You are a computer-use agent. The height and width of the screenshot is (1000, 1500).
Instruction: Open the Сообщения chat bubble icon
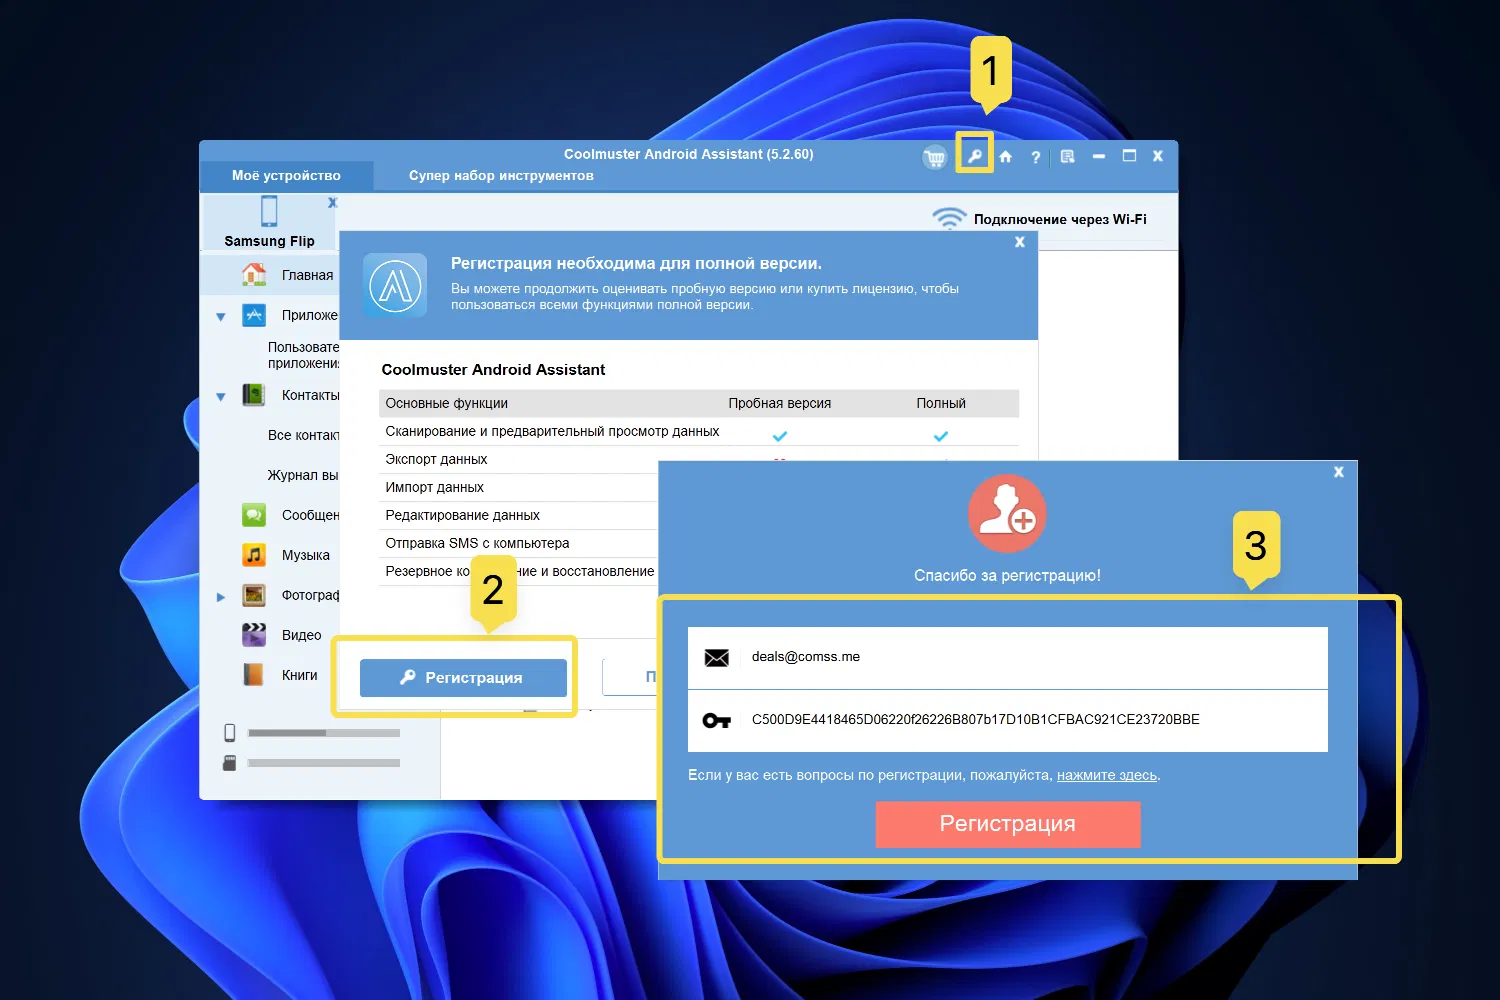(254, 515)
